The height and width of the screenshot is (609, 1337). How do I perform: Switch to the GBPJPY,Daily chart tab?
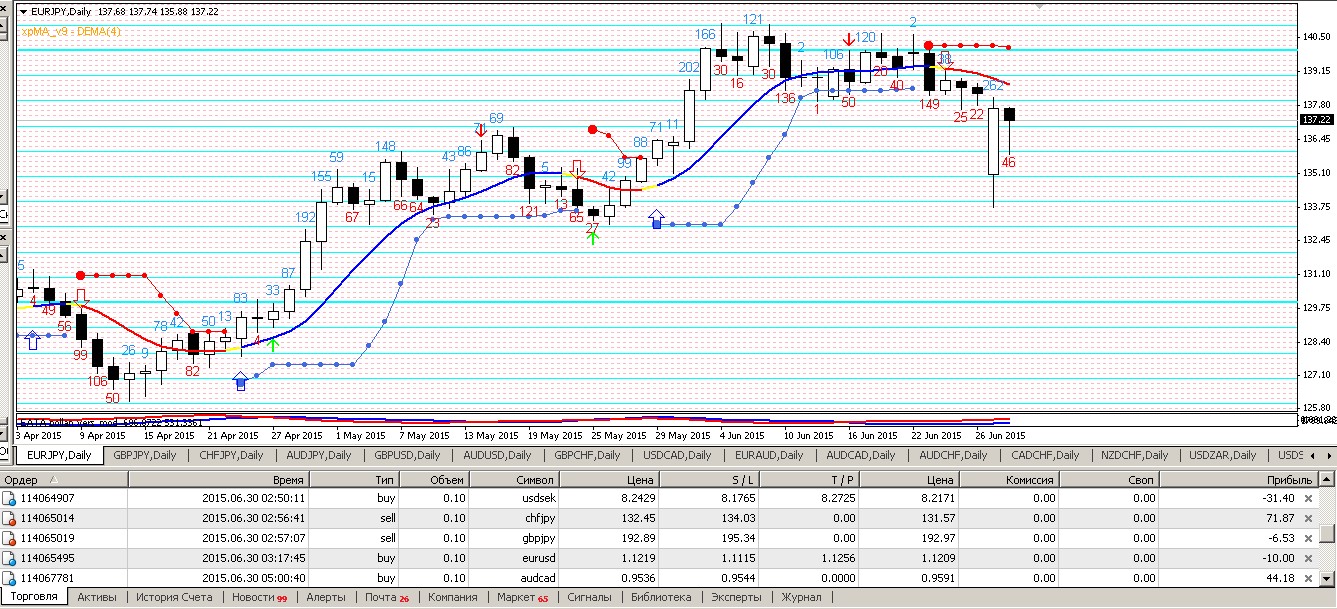(x=144, y=455)
